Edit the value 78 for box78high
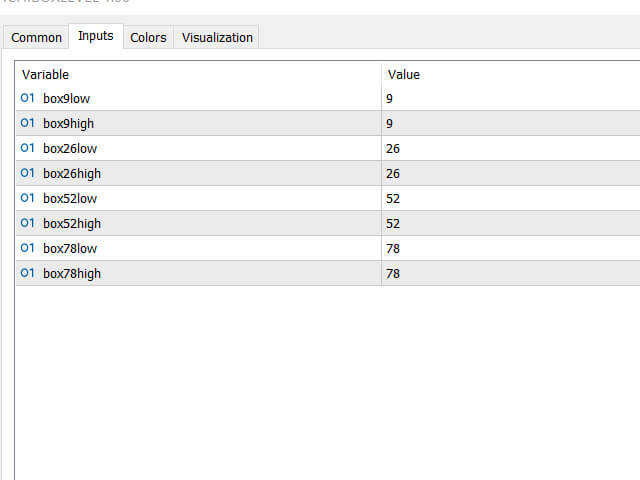640x480 pixels. pyautogui.click(x=392, y=273)
